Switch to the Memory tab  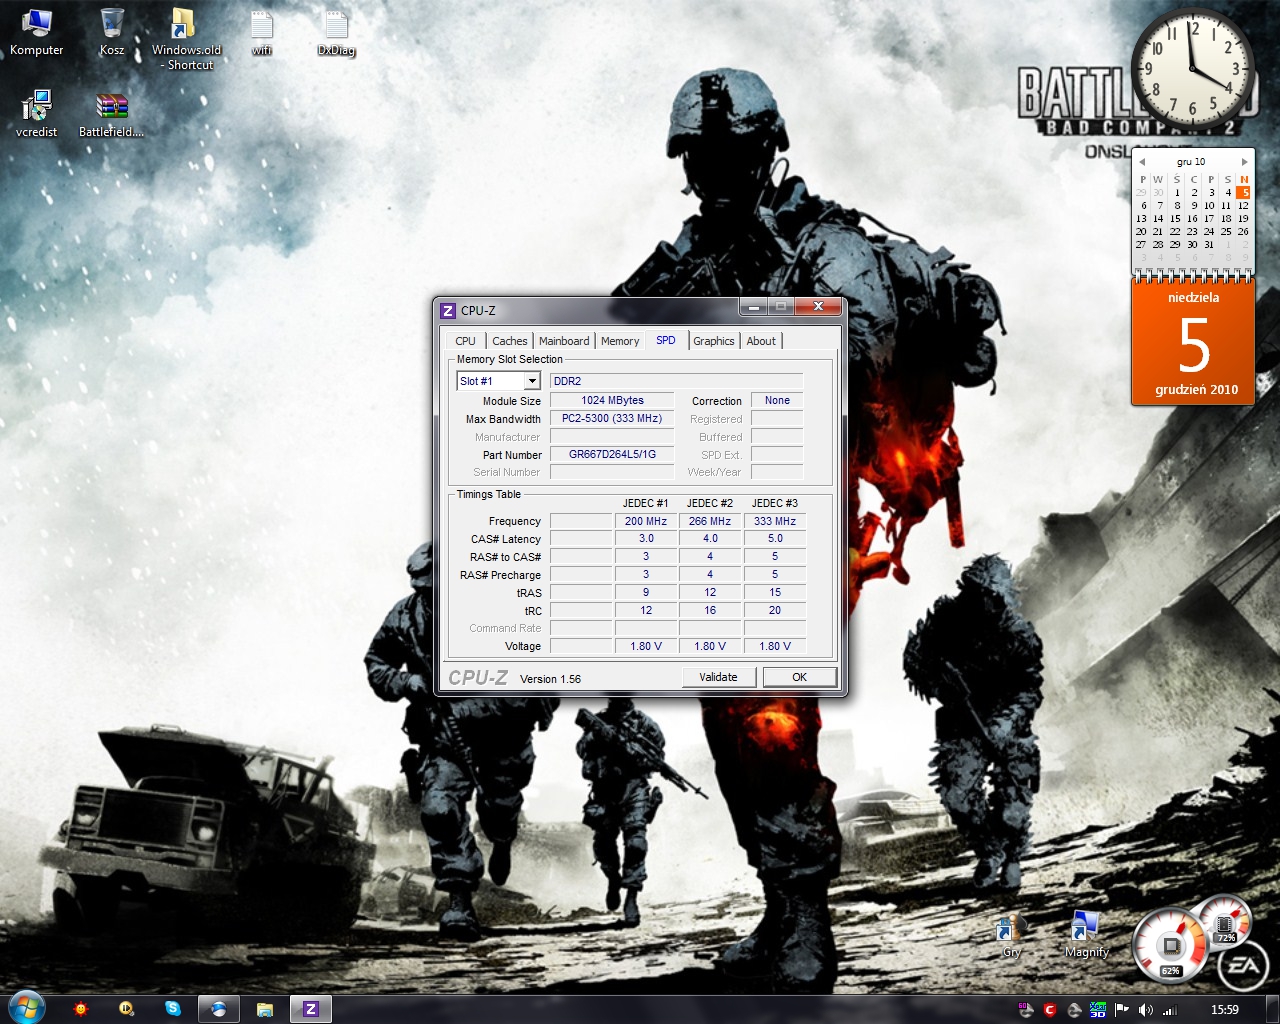pos(620,341)
